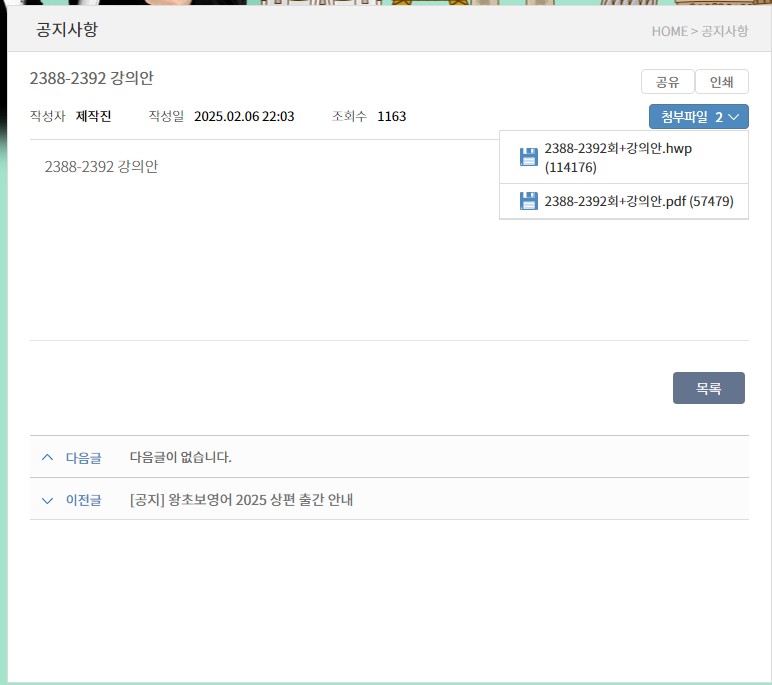This screenshot has height=685, width=772.
Task: Click the floppy disk icon for the pdf file
Action: [529, 201]
